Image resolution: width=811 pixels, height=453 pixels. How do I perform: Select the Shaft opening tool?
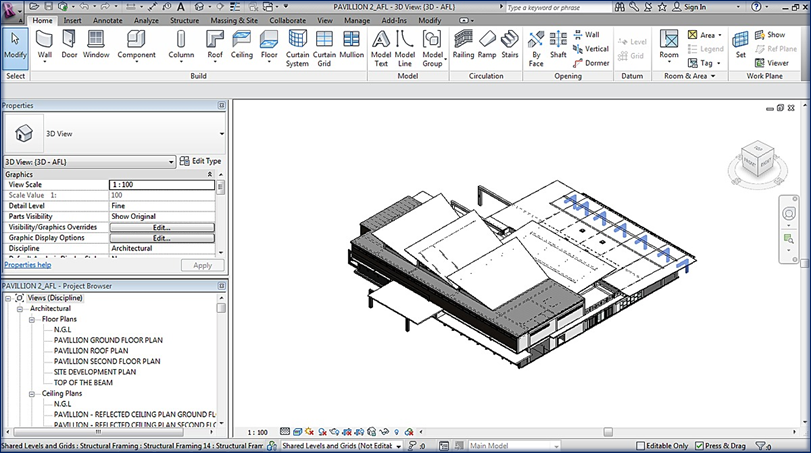[558, 43]
